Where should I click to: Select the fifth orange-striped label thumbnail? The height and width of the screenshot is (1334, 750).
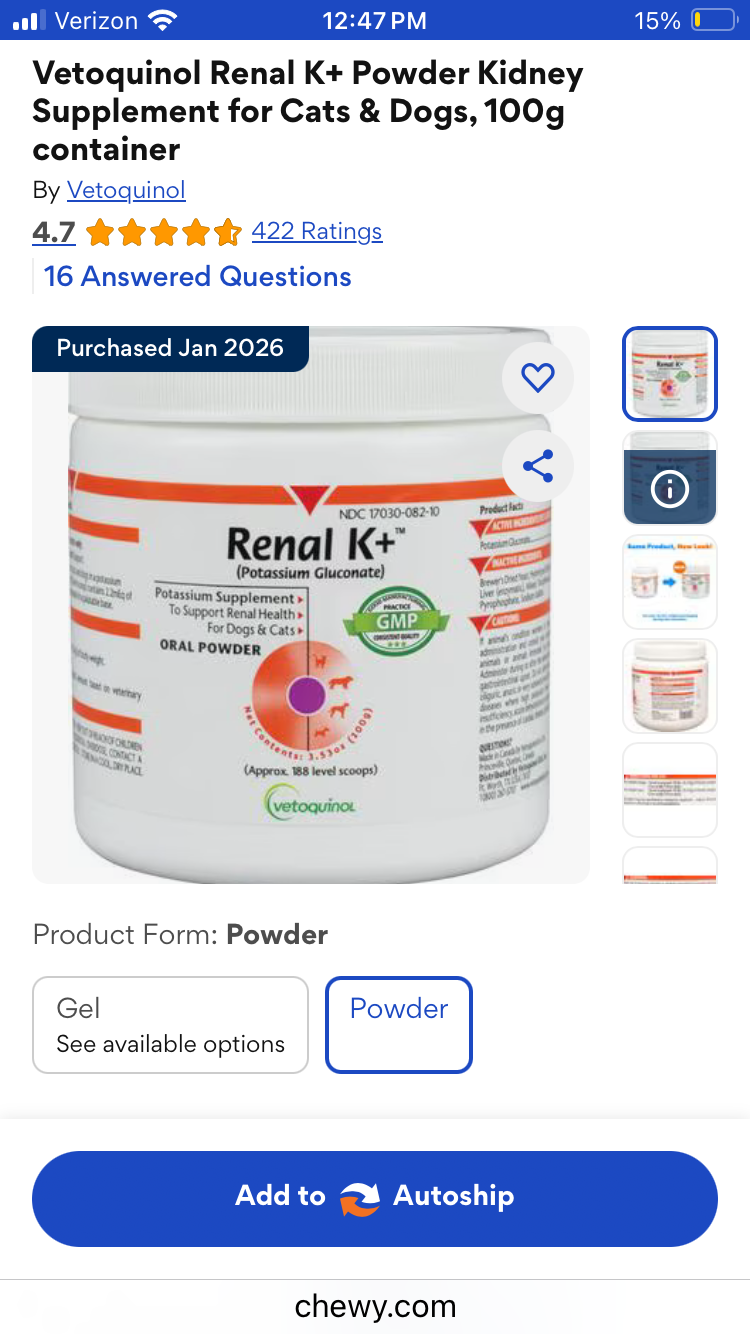[670, 790]
